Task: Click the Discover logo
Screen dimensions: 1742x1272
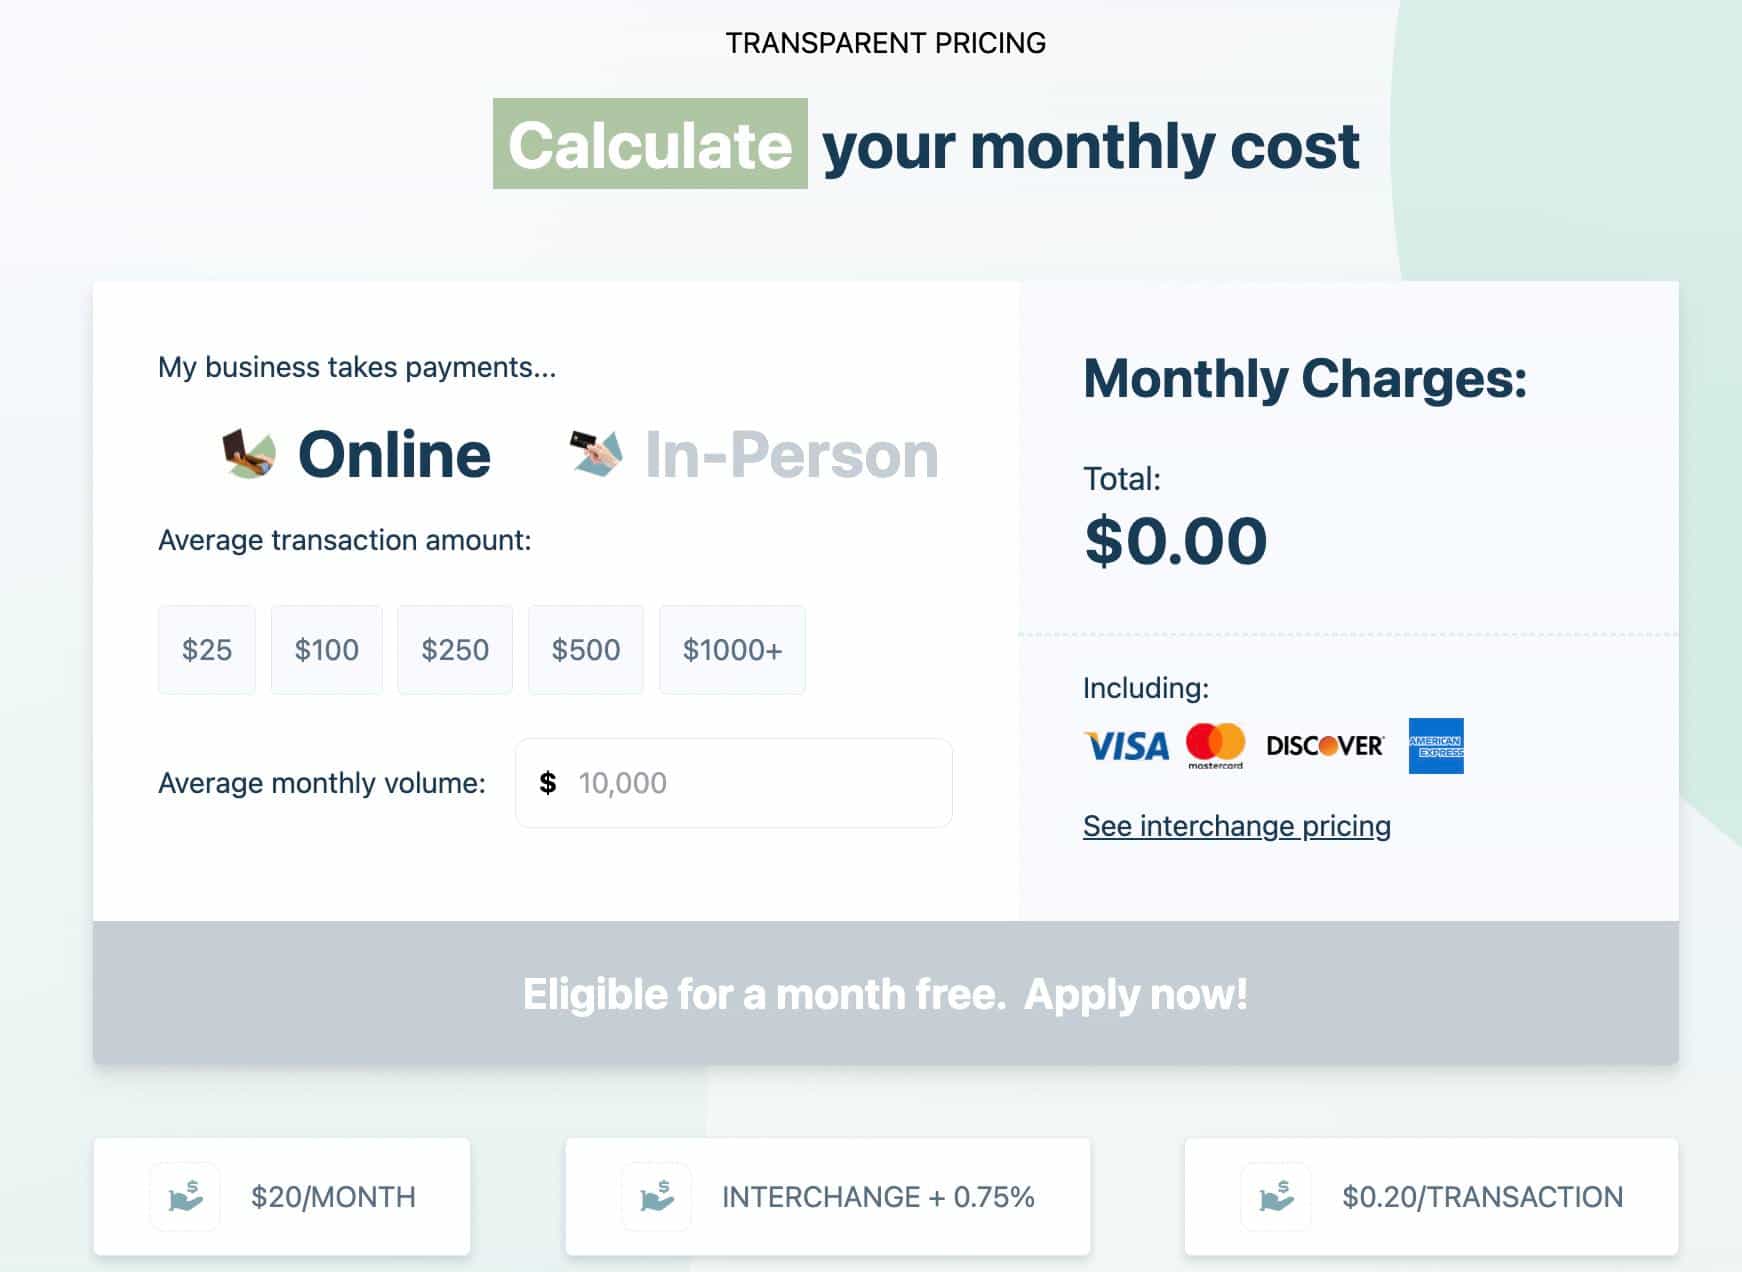Action: coord(1325,746)
